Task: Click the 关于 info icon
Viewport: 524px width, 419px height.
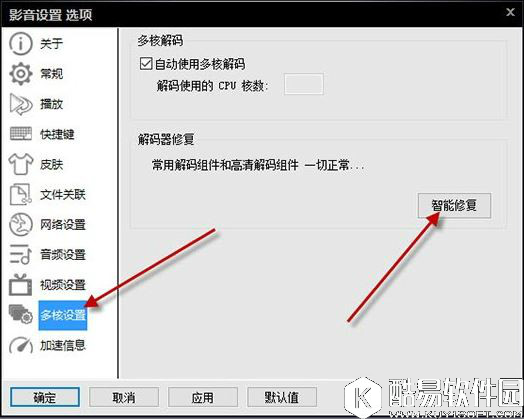Action: click(21, 43)
